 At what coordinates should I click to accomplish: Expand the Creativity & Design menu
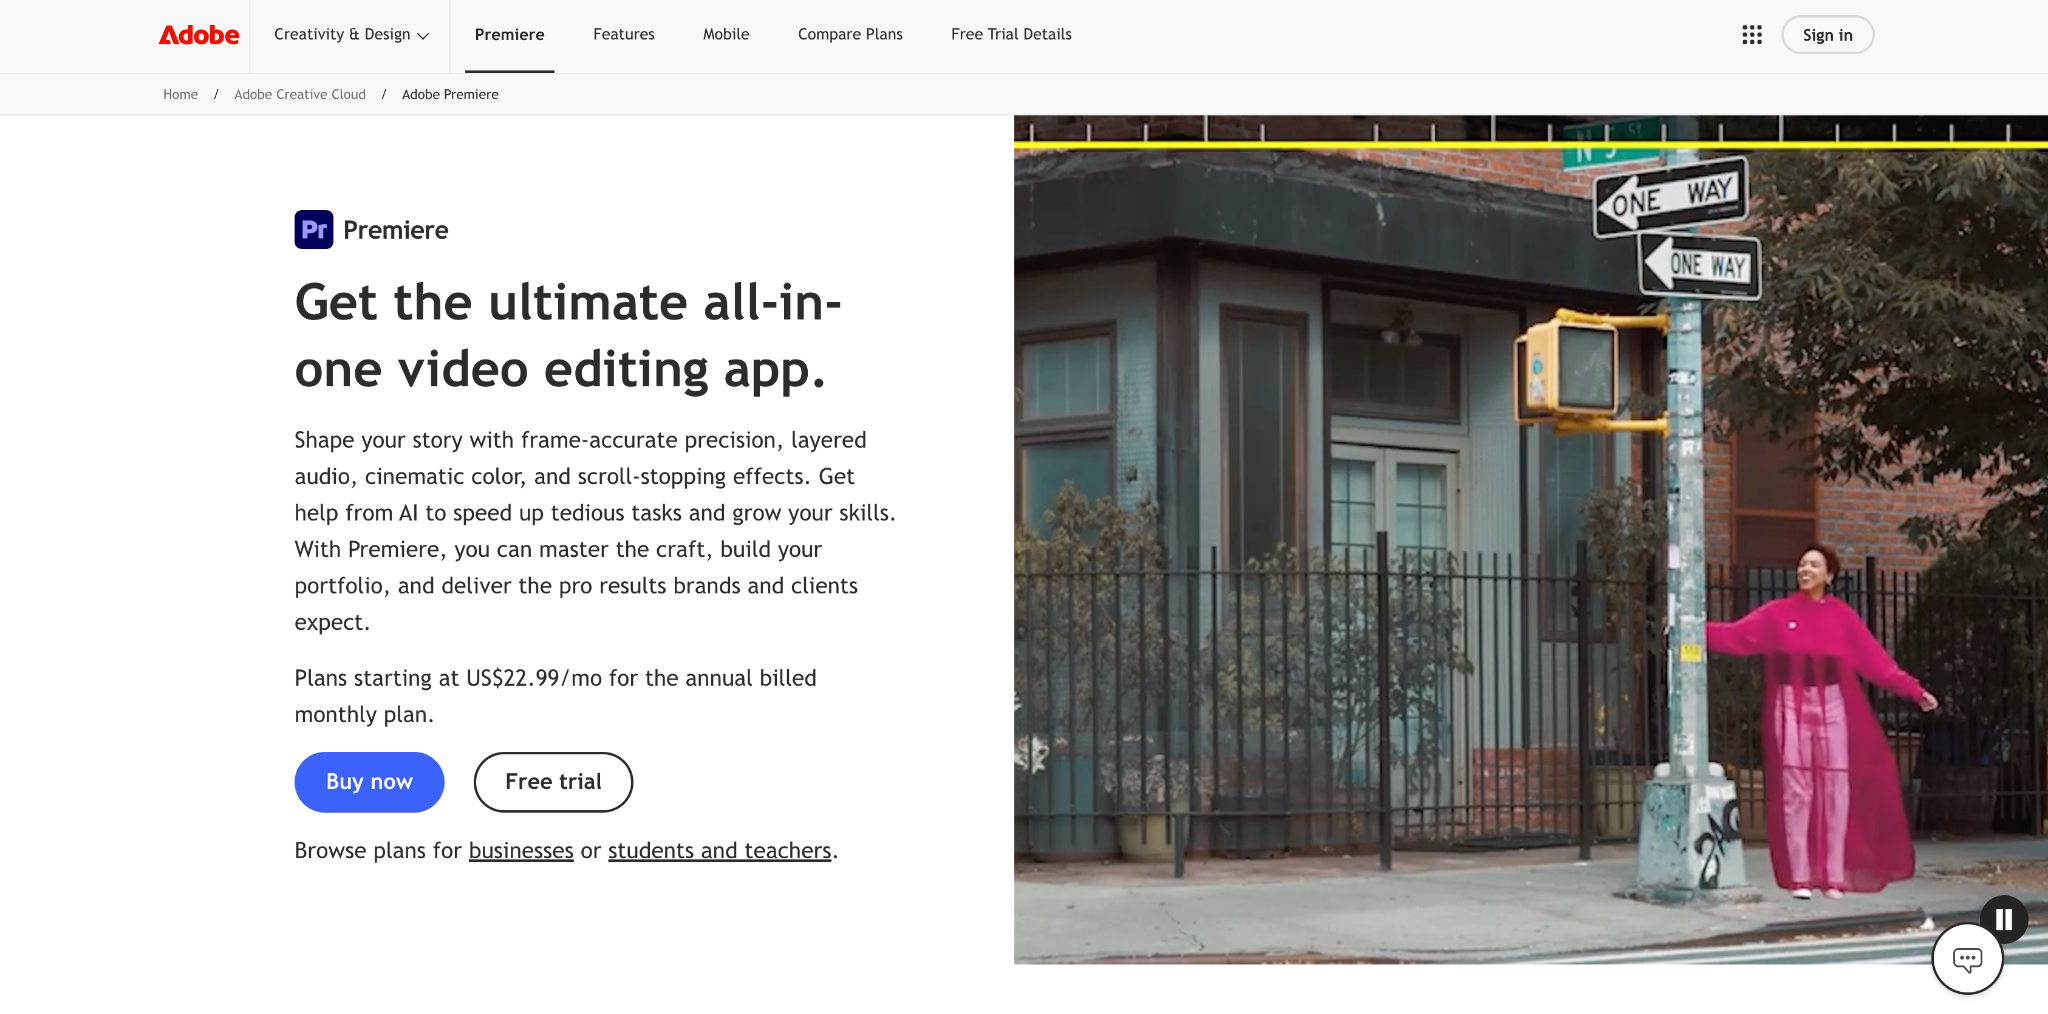click(x=351, y=35)
